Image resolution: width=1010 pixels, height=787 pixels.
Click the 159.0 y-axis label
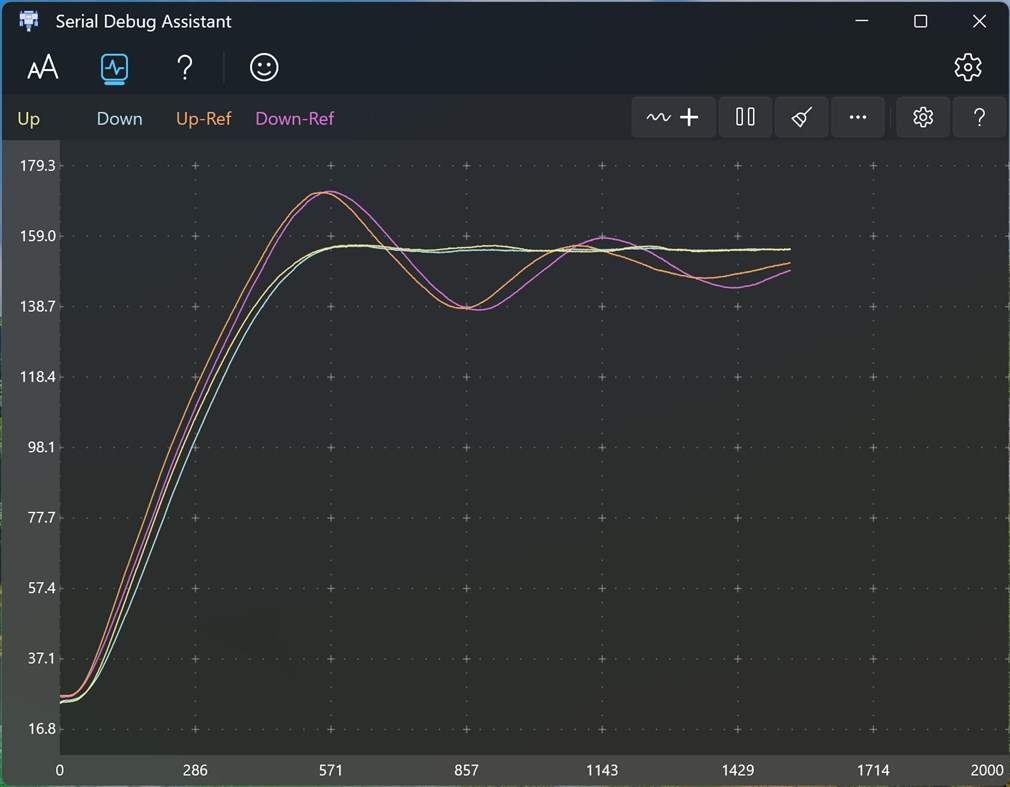click(37, 236)
